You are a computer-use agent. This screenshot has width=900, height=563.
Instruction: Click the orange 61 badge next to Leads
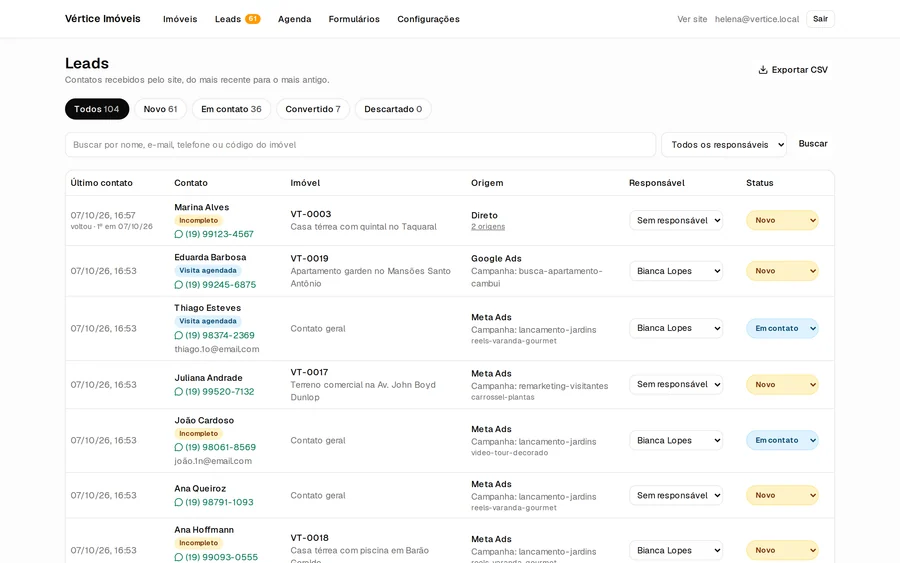pos(253,19)
